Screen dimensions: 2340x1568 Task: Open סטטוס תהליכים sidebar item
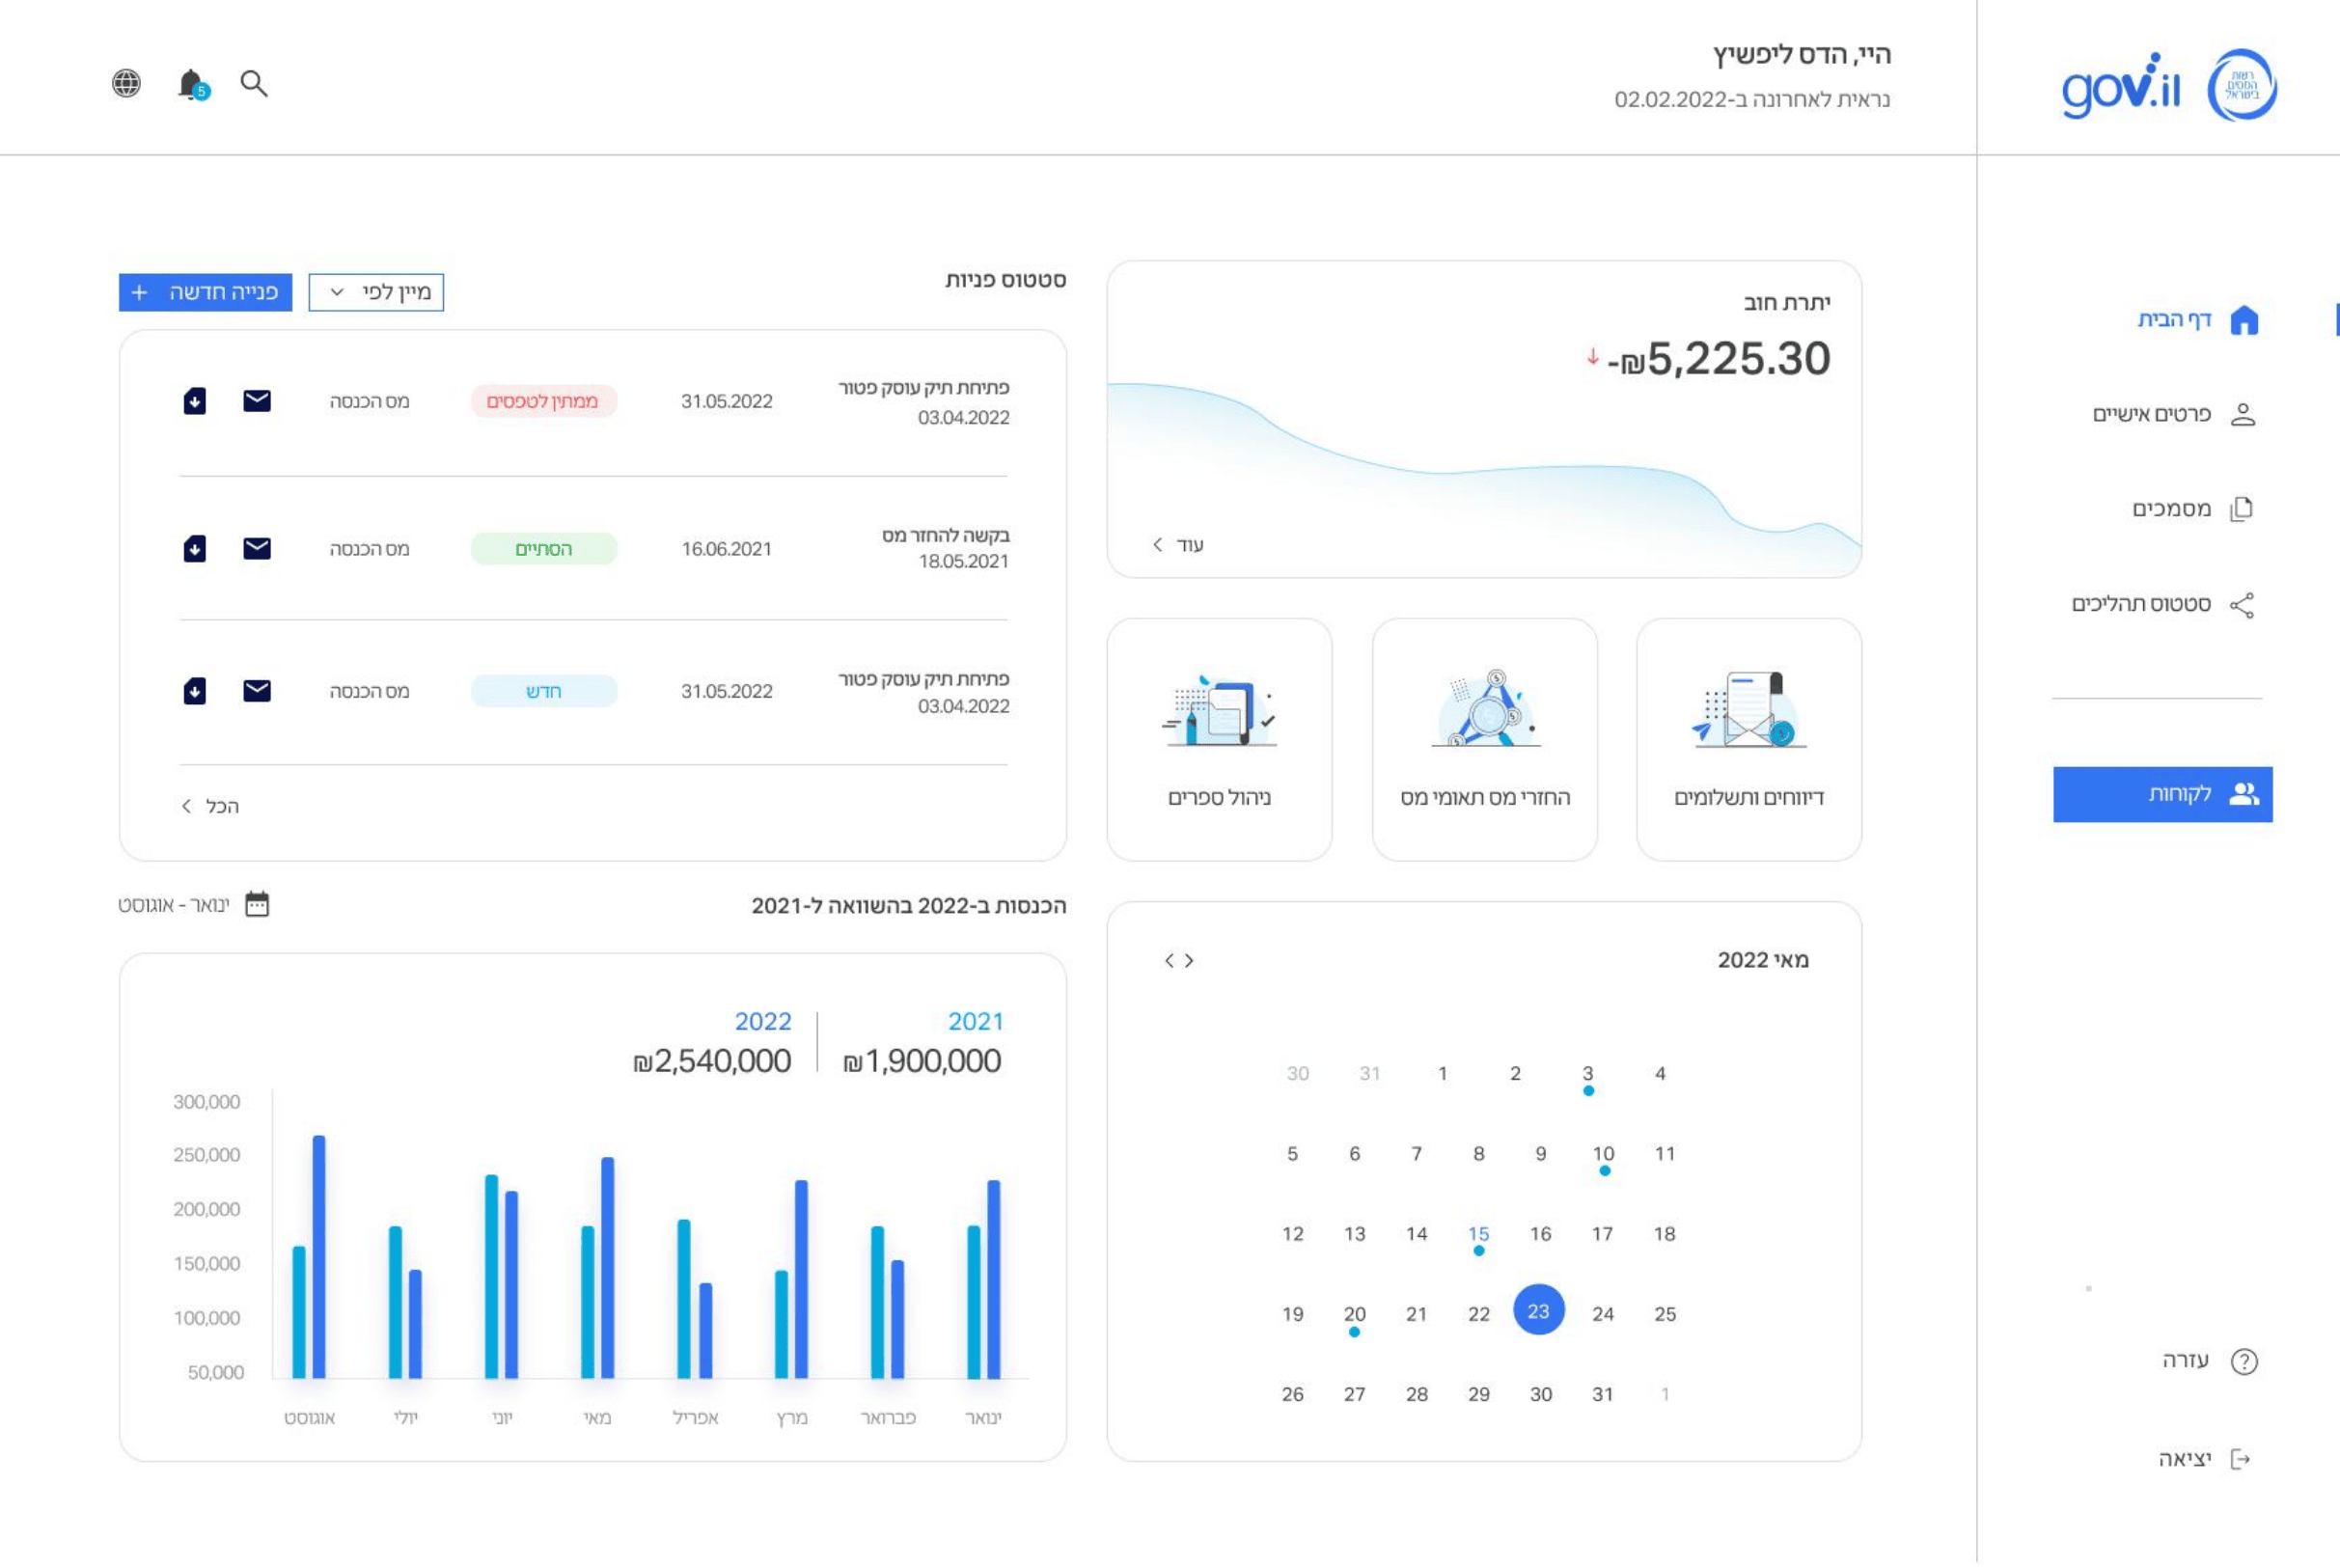(2162, 604)
